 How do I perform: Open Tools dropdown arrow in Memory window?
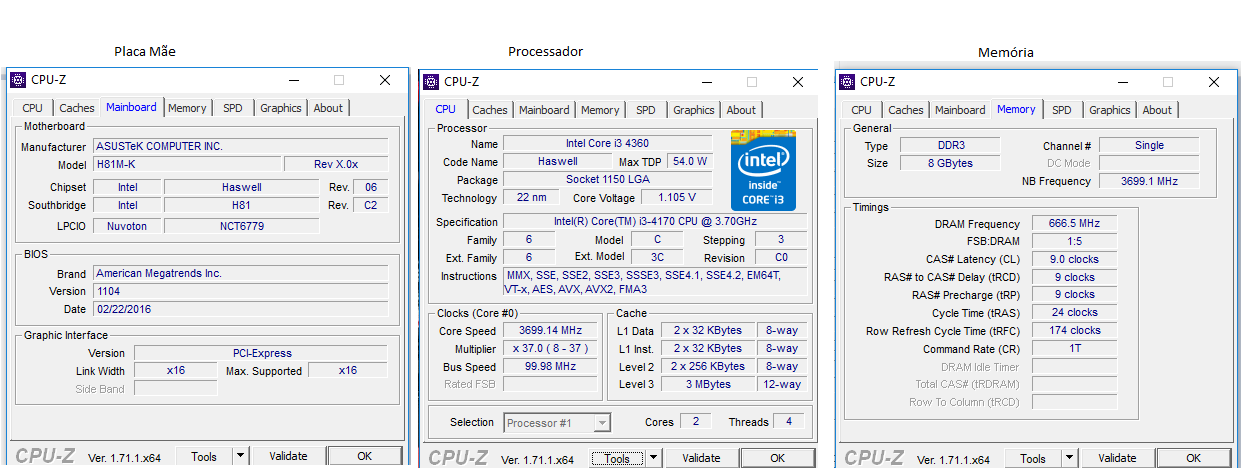pos(1069,458)
